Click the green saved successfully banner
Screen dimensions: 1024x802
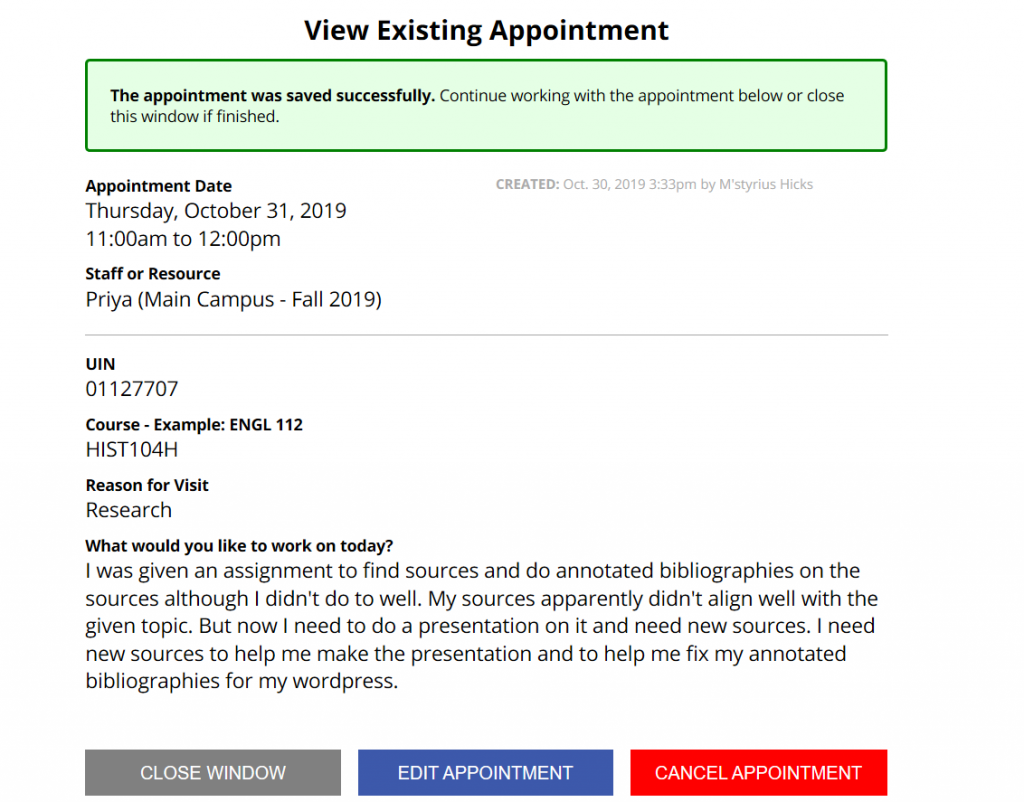point(486,106)
